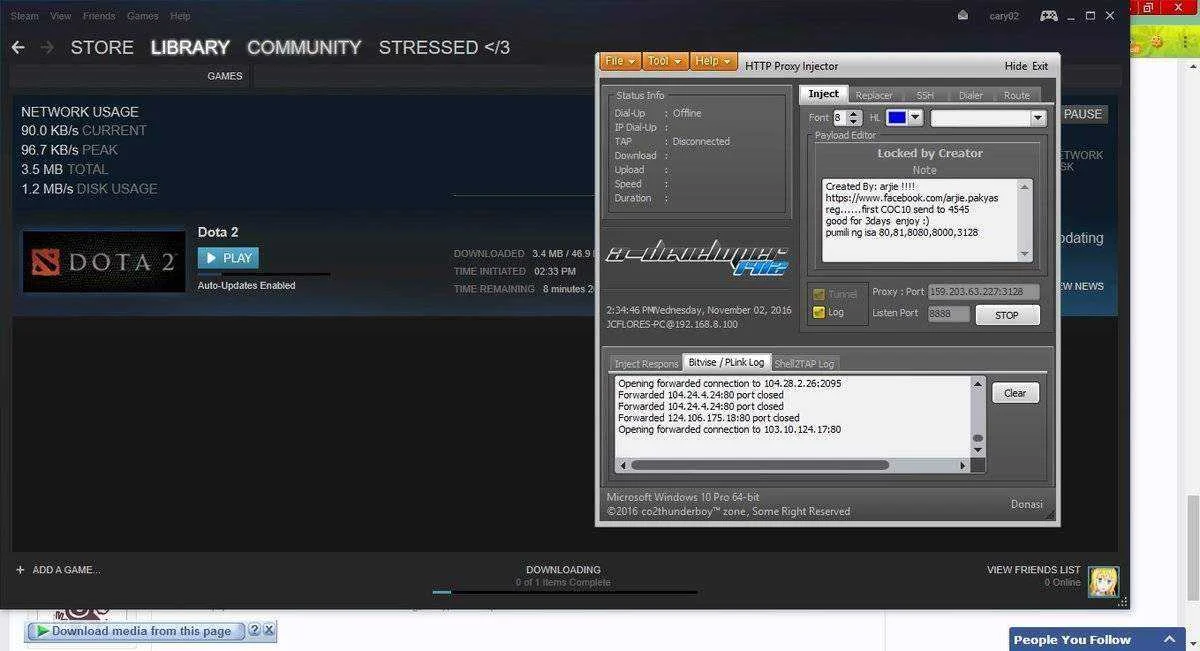The height and width of the screenshot is (651, 1200).
Task: Adjust the Font size spinner arrows
Action: pos(853,118)
